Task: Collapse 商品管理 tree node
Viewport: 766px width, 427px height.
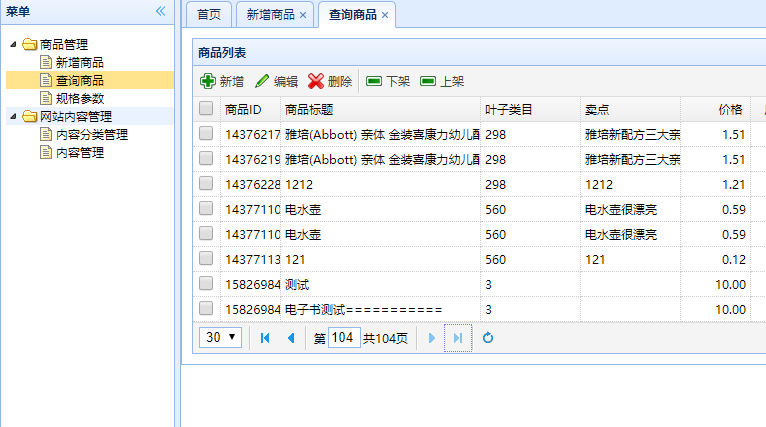Action: point(13,44)
